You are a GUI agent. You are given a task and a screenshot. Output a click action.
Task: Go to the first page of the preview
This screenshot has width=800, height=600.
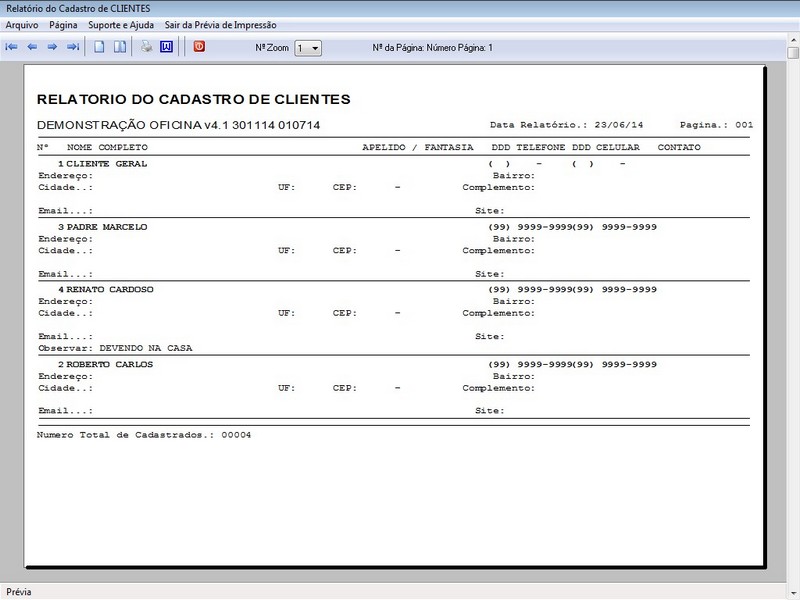coord(12,47)
